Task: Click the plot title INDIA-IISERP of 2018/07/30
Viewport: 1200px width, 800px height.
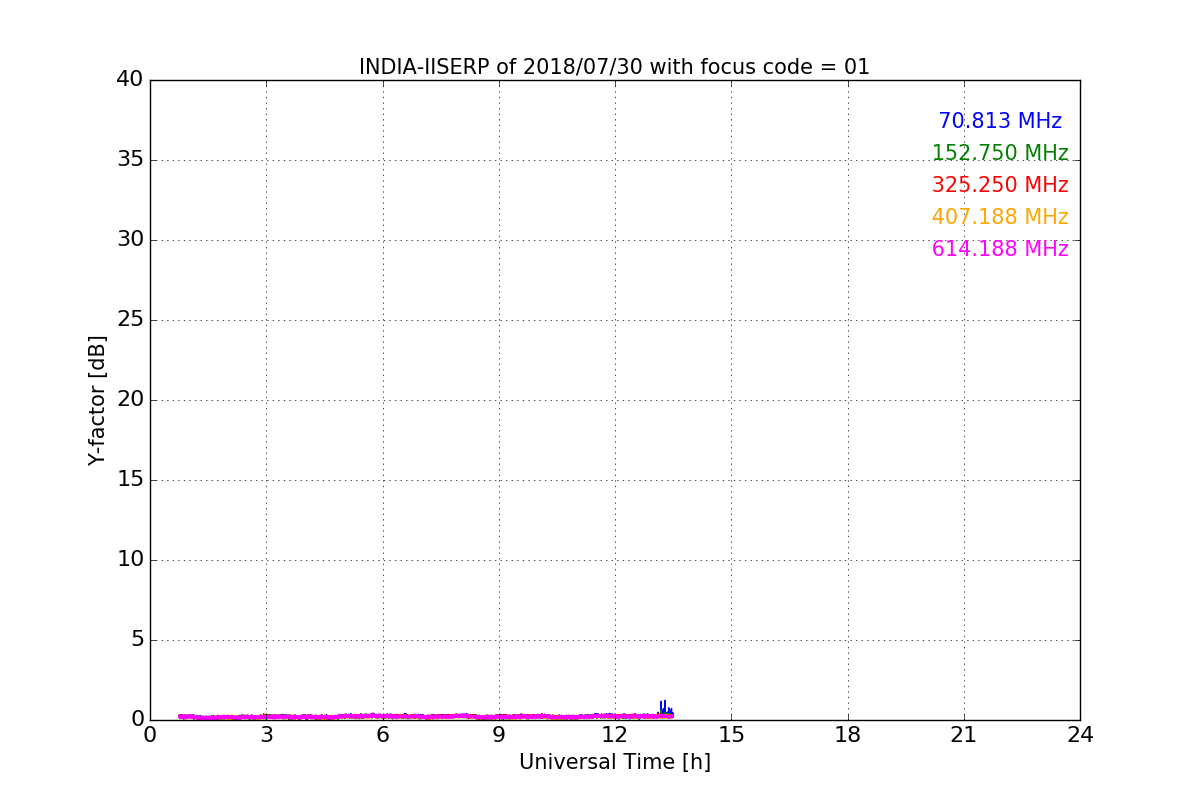Action: click(614, 67)
